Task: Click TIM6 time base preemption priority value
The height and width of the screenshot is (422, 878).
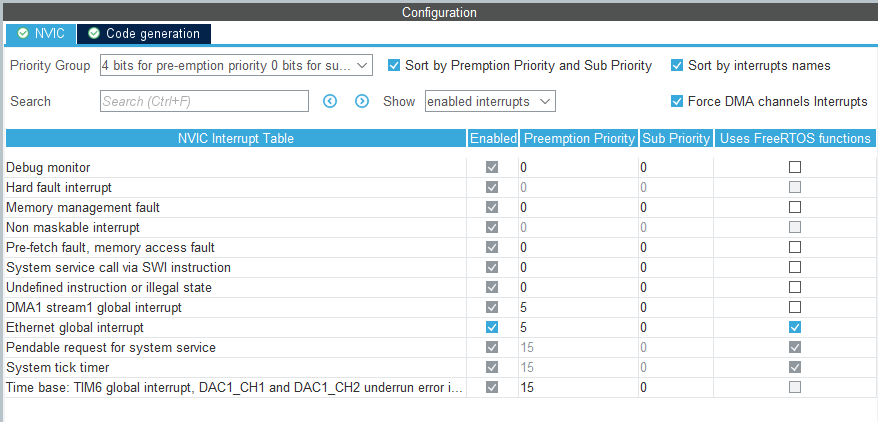Action: click(577, 387)
